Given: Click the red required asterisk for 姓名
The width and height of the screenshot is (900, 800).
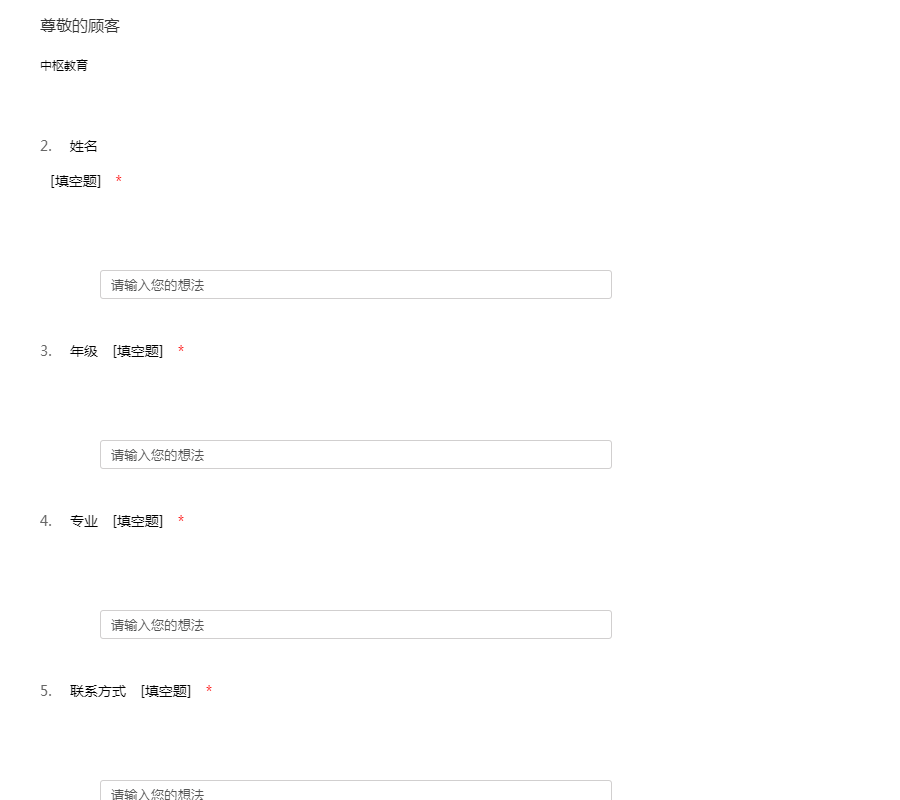Looking at the screenshot, I should click(x=119, y=181).
